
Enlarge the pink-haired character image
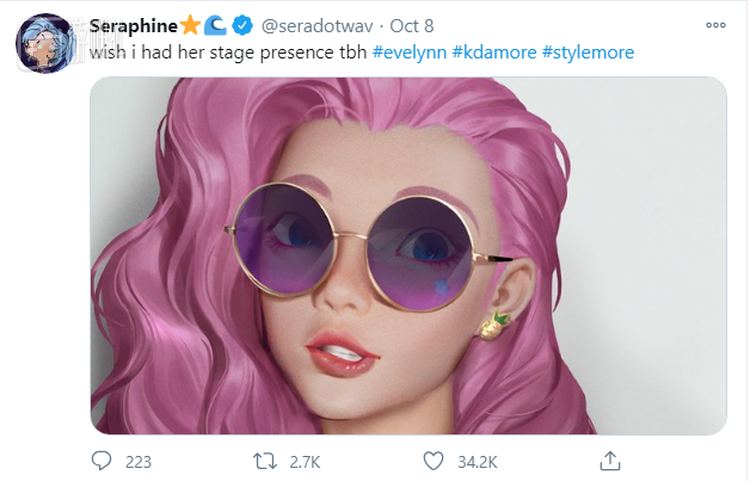tap(408, 256)
